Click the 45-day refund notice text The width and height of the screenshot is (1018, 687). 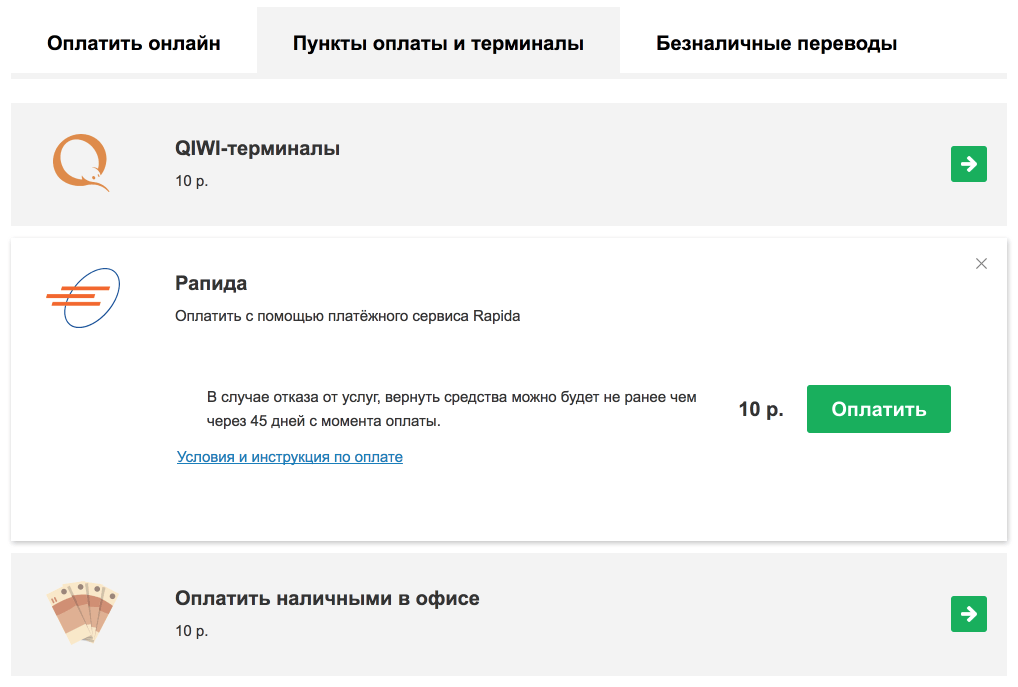pos(451,409)
